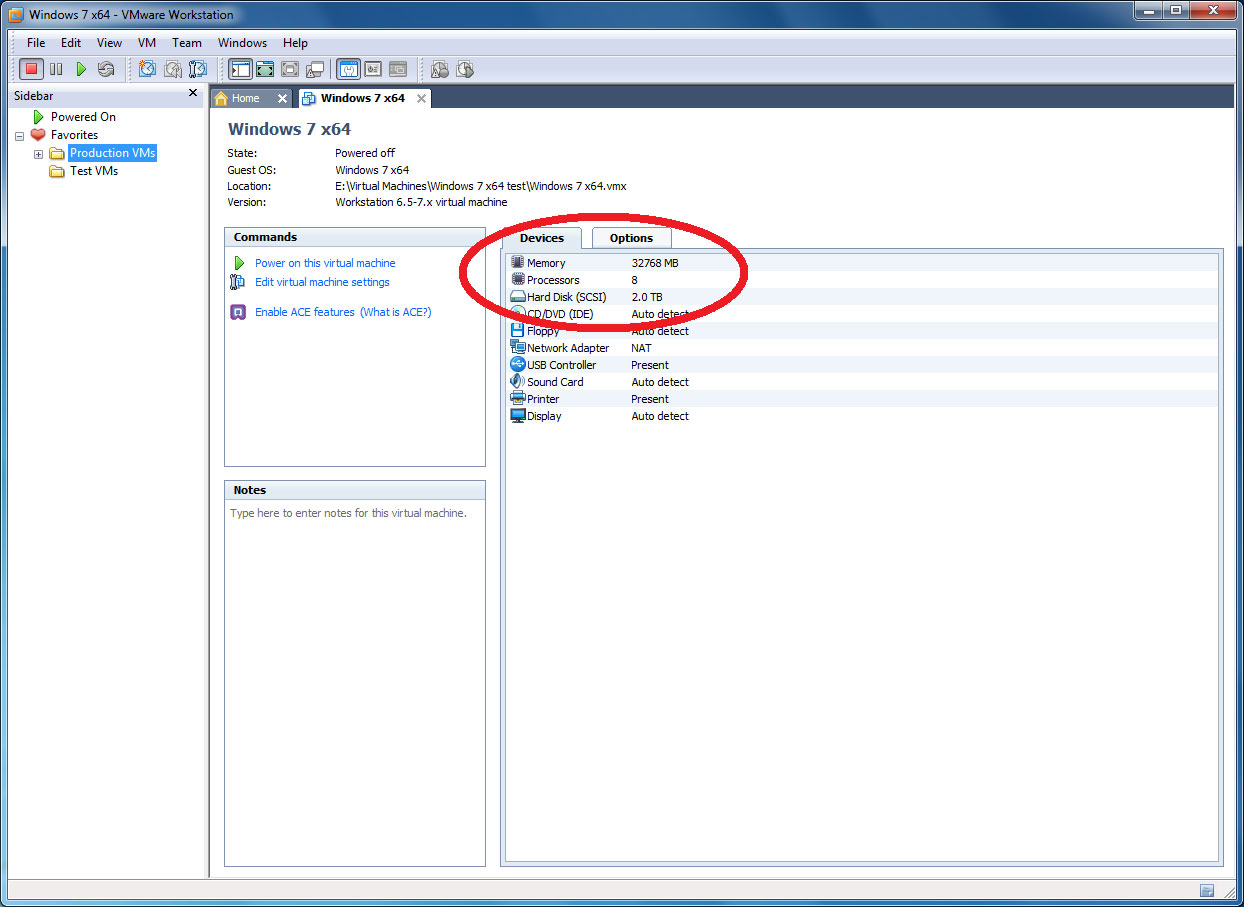Open Edit virtual machine settings

(321, 282)
